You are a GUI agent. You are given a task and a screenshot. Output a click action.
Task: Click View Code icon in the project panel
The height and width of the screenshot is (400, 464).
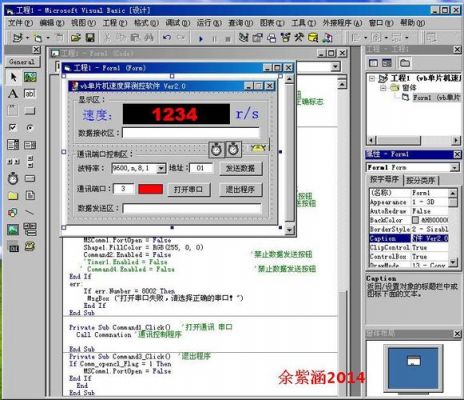point(373,63)
